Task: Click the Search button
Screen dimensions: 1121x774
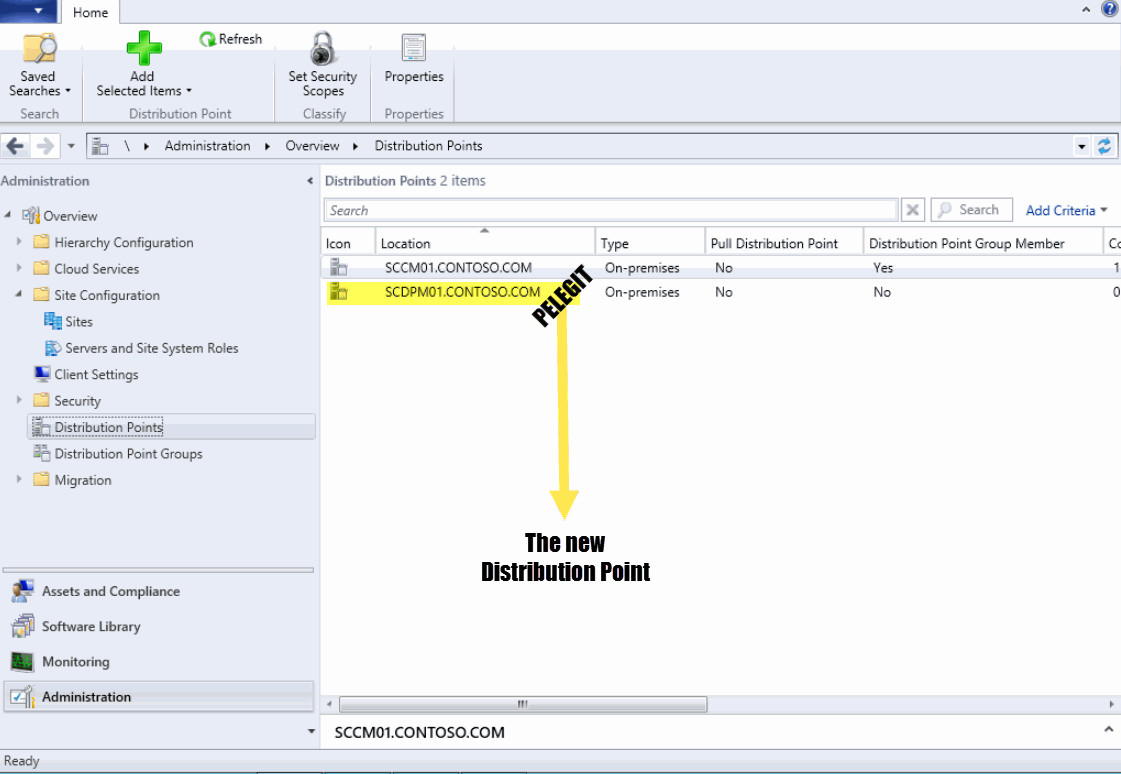Action: coord(972,209)
